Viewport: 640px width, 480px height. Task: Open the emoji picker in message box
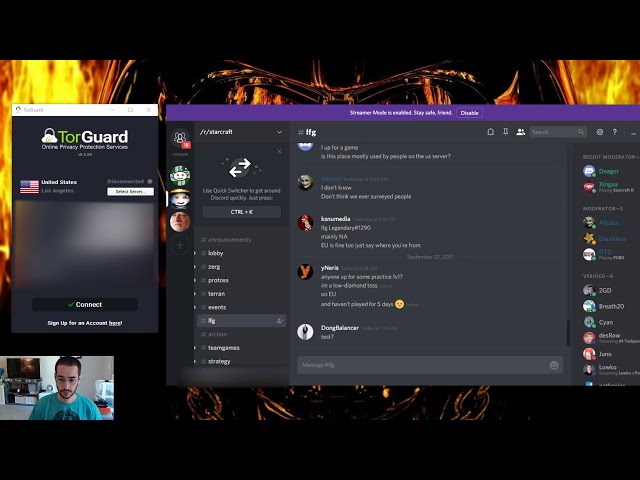click(x=554, y=365)
